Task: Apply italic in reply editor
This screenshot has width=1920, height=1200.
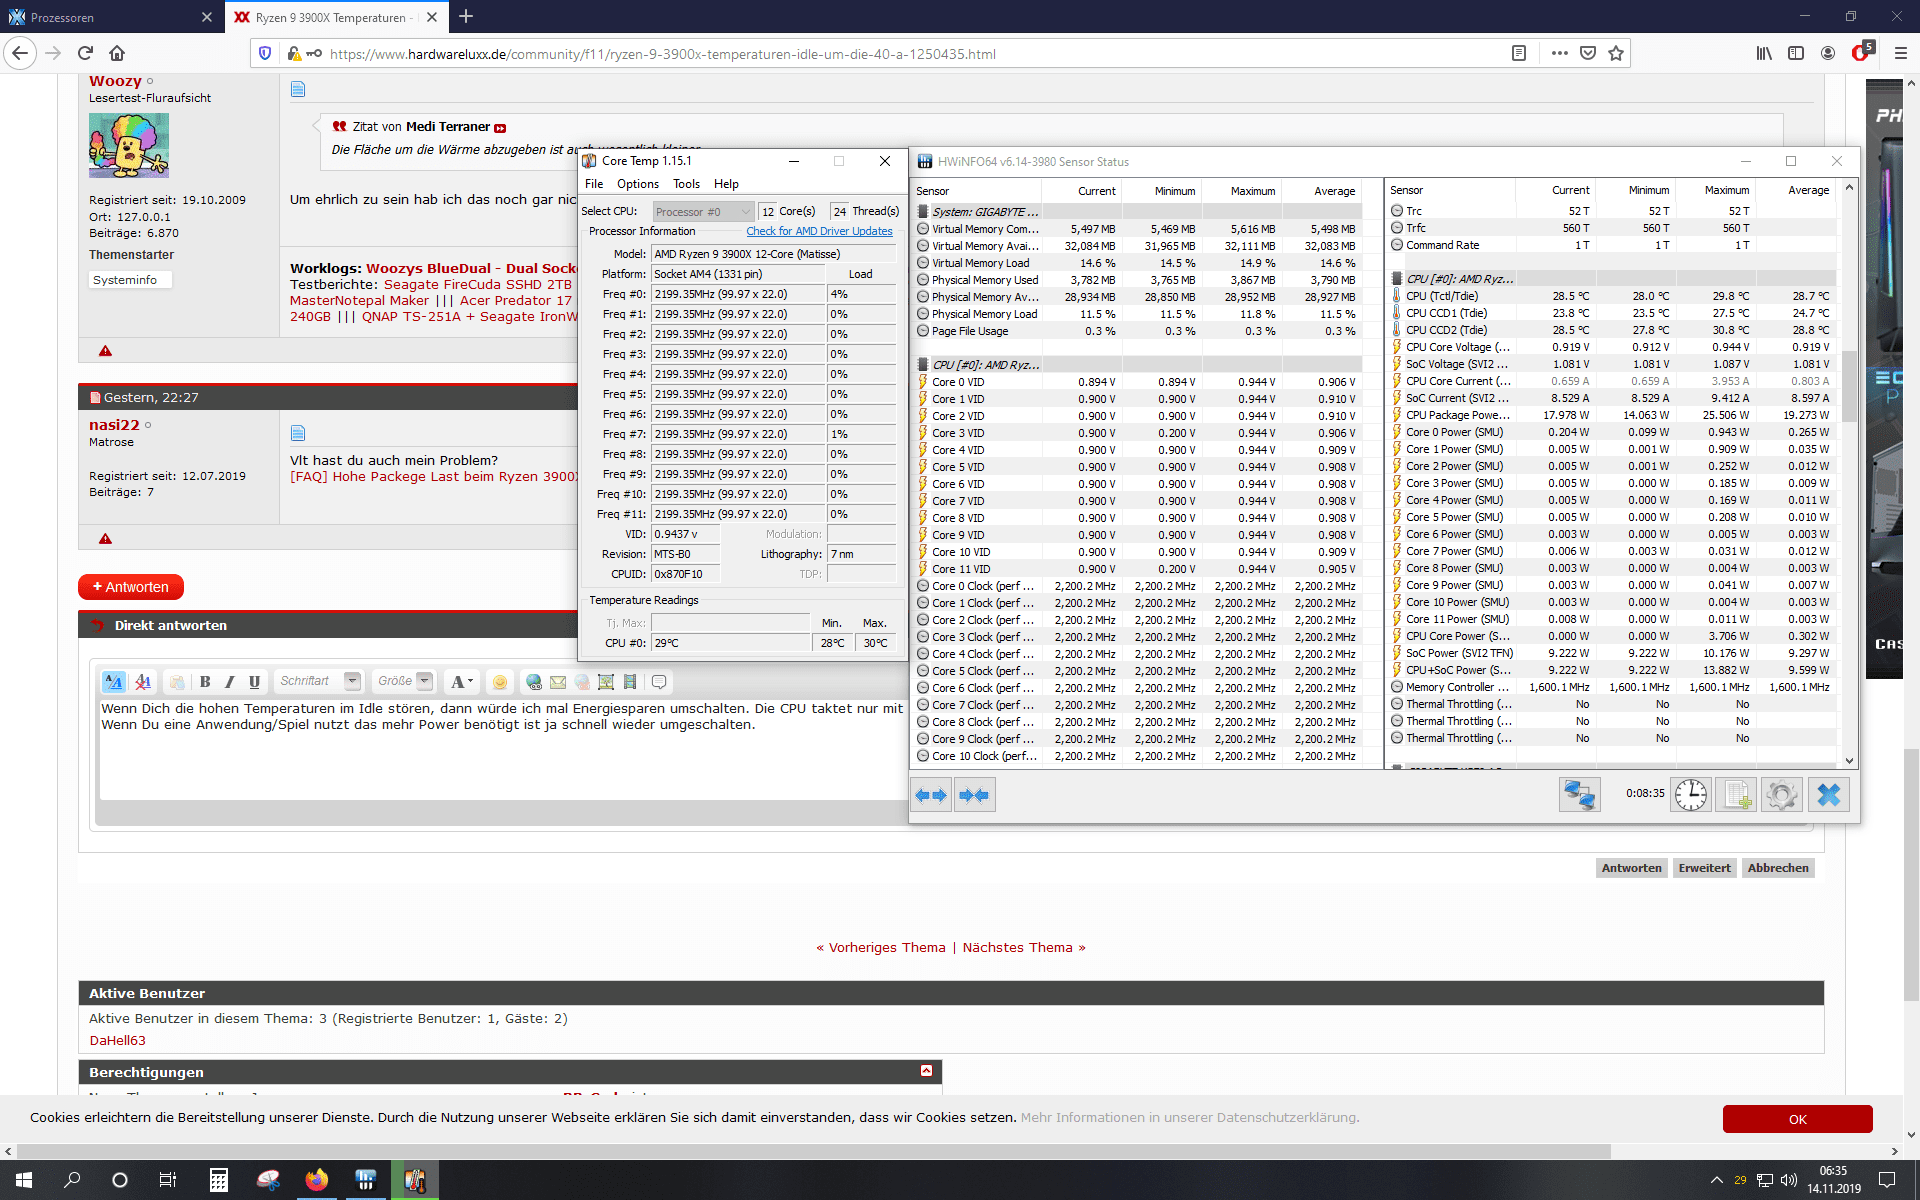Action: pos(230,682)
